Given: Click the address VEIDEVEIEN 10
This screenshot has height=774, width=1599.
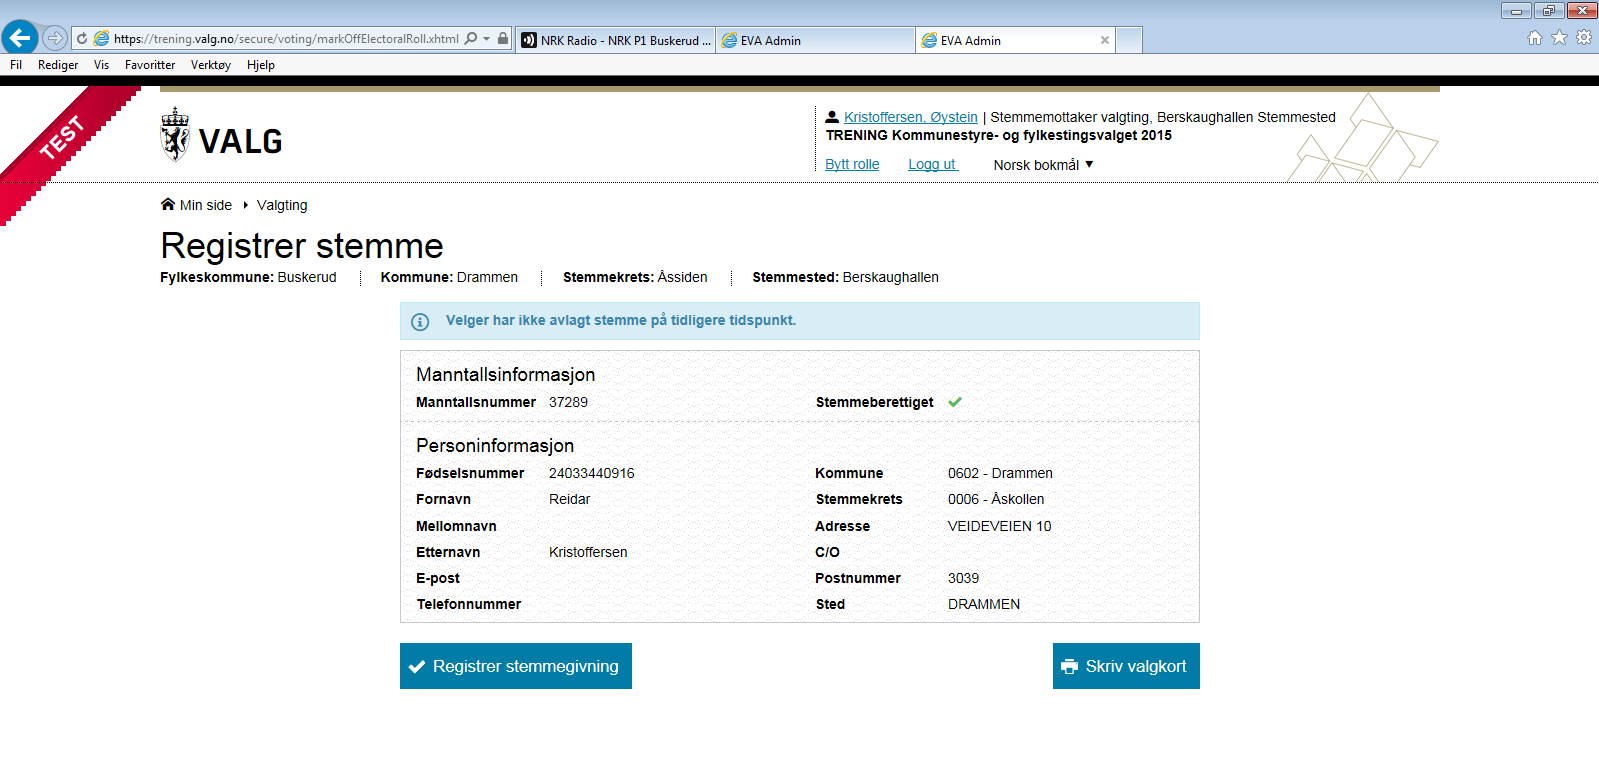Looking at the screenshot, I should [1000, 526].
